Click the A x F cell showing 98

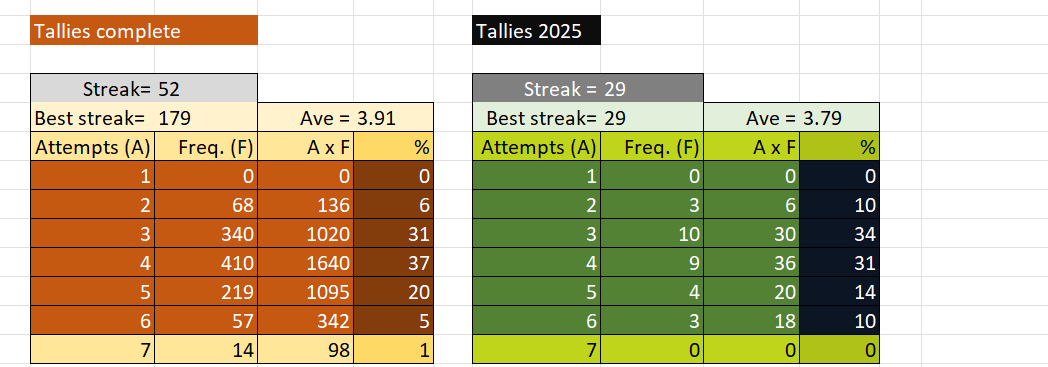tap(305, 350)
